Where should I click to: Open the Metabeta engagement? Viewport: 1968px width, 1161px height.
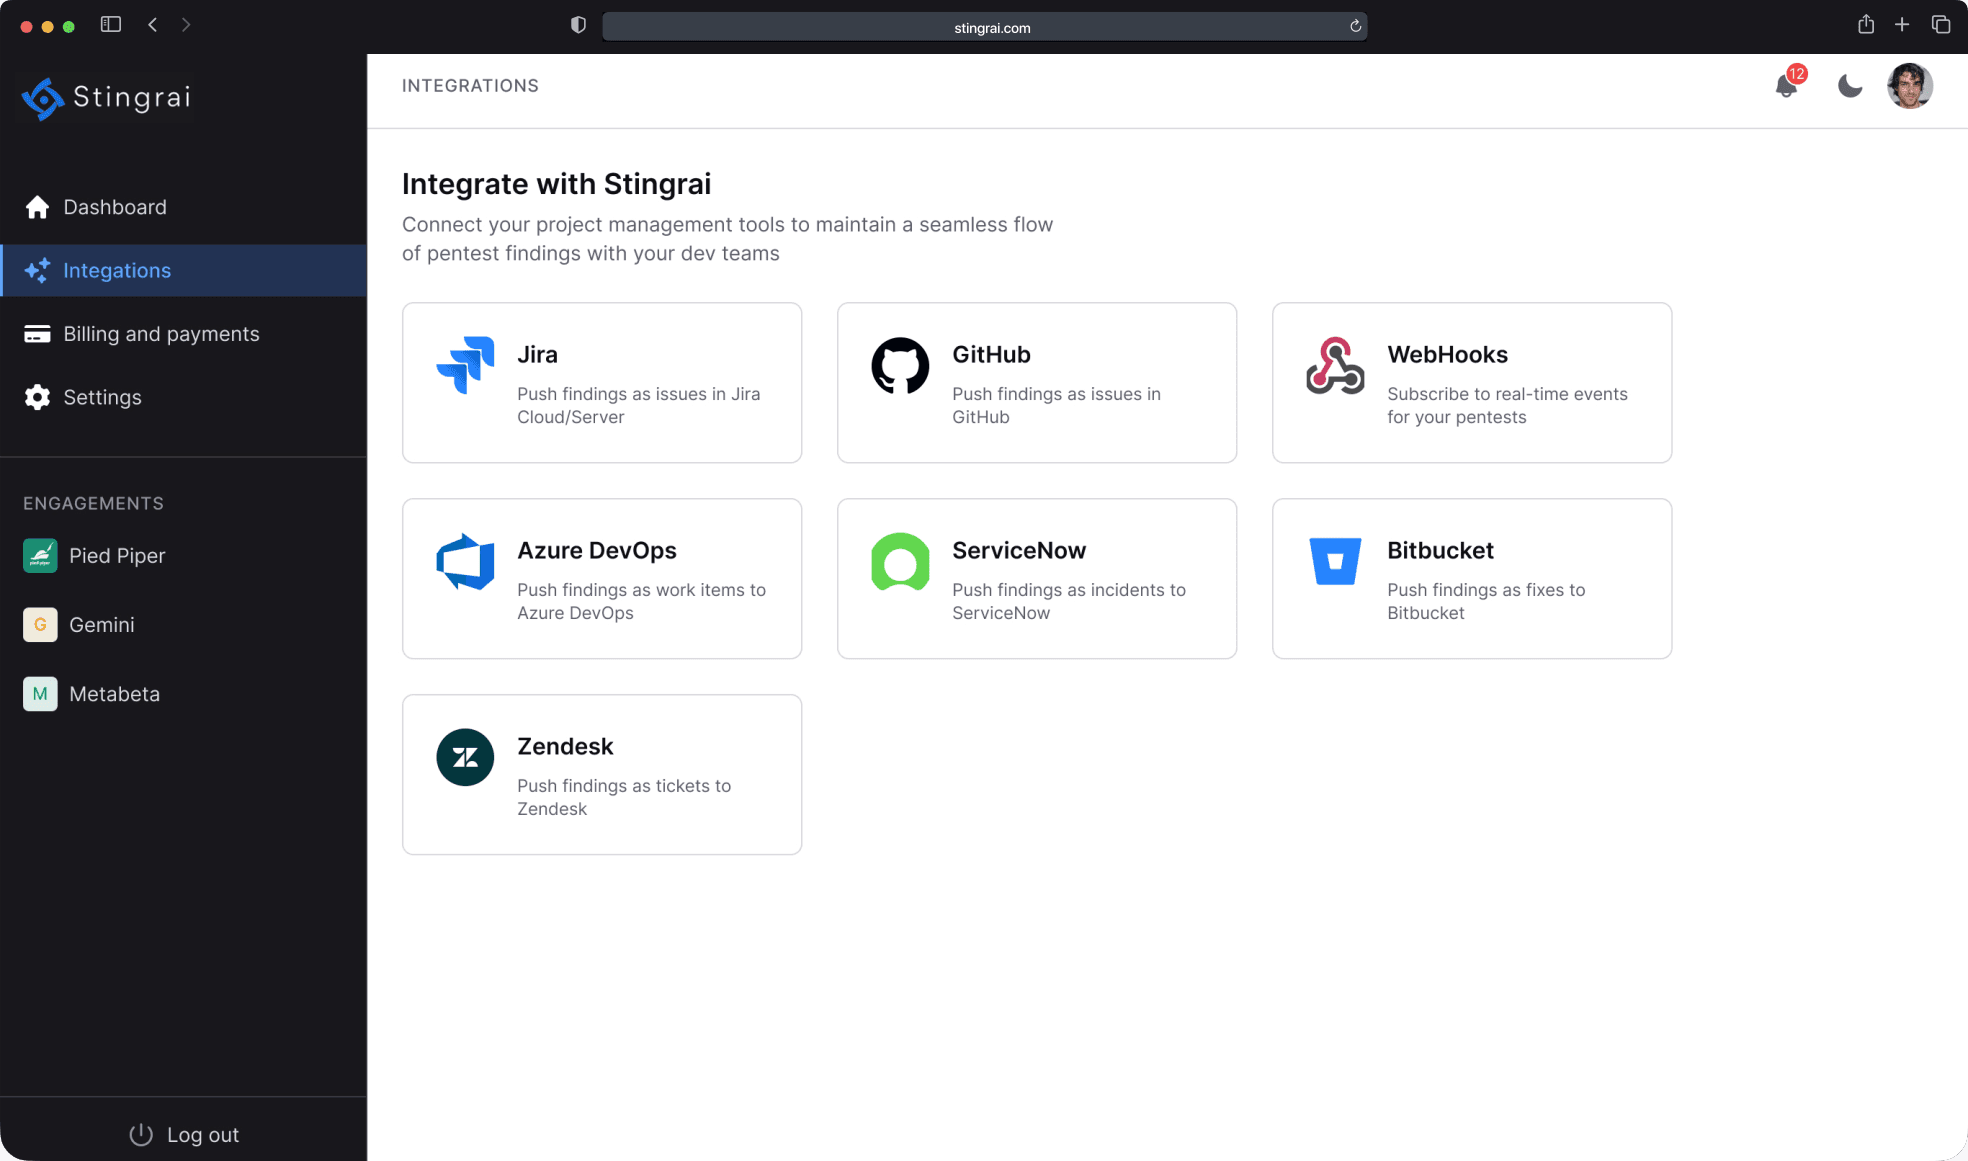point(114,694)
